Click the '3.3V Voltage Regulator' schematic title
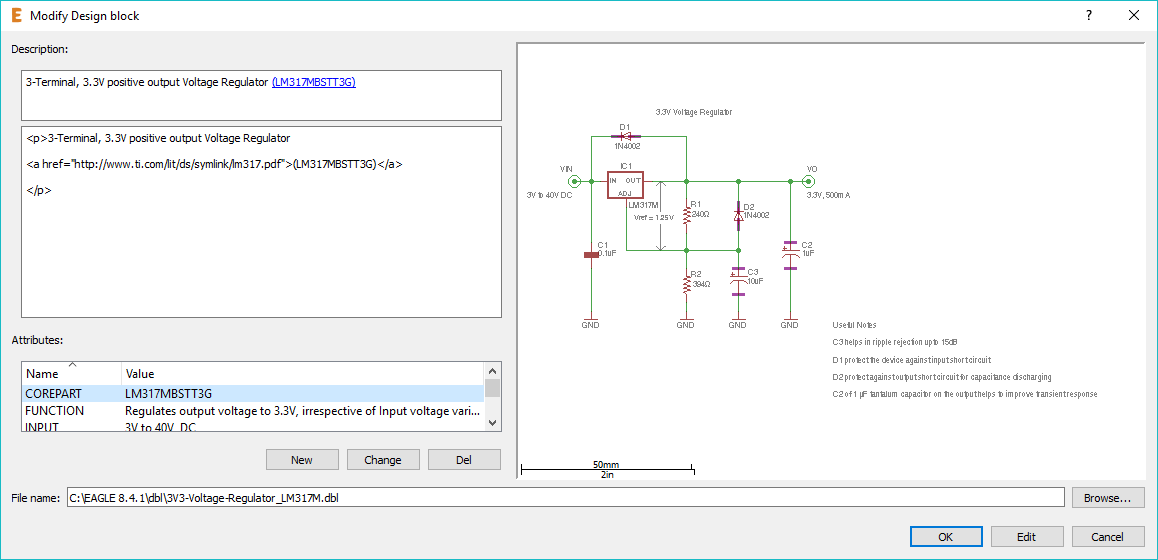 [693, 112]
